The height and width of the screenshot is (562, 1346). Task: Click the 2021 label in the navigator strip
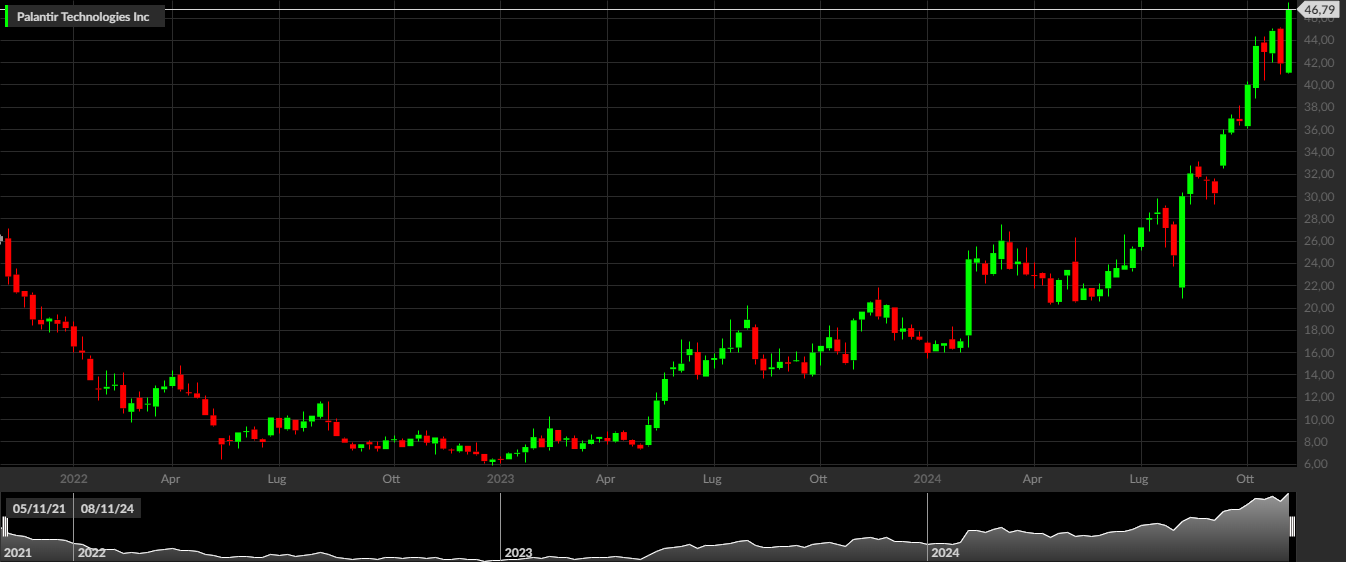pyautogui.click(x=17, y=552)
